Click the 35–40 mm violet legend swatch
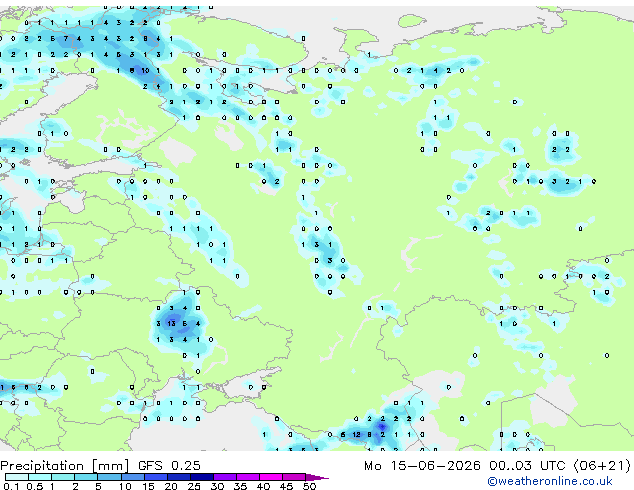 [x=248, y=477]
